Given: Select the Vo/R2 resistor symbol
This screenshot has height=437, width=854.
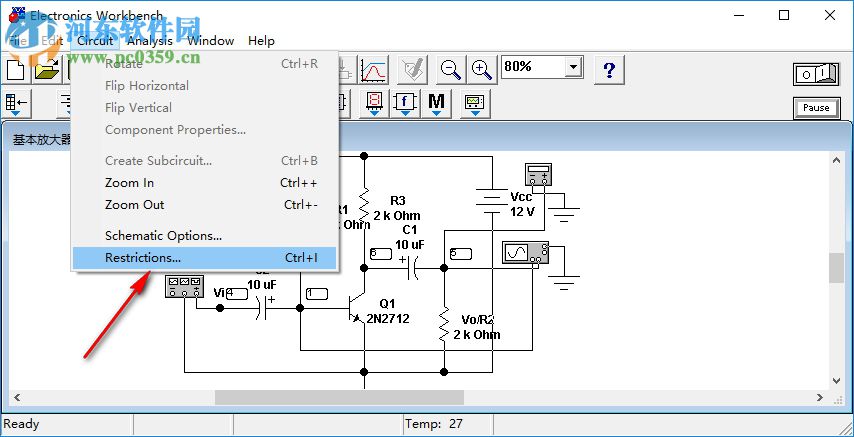Looking at the screenshot, I should pos(444,324).
